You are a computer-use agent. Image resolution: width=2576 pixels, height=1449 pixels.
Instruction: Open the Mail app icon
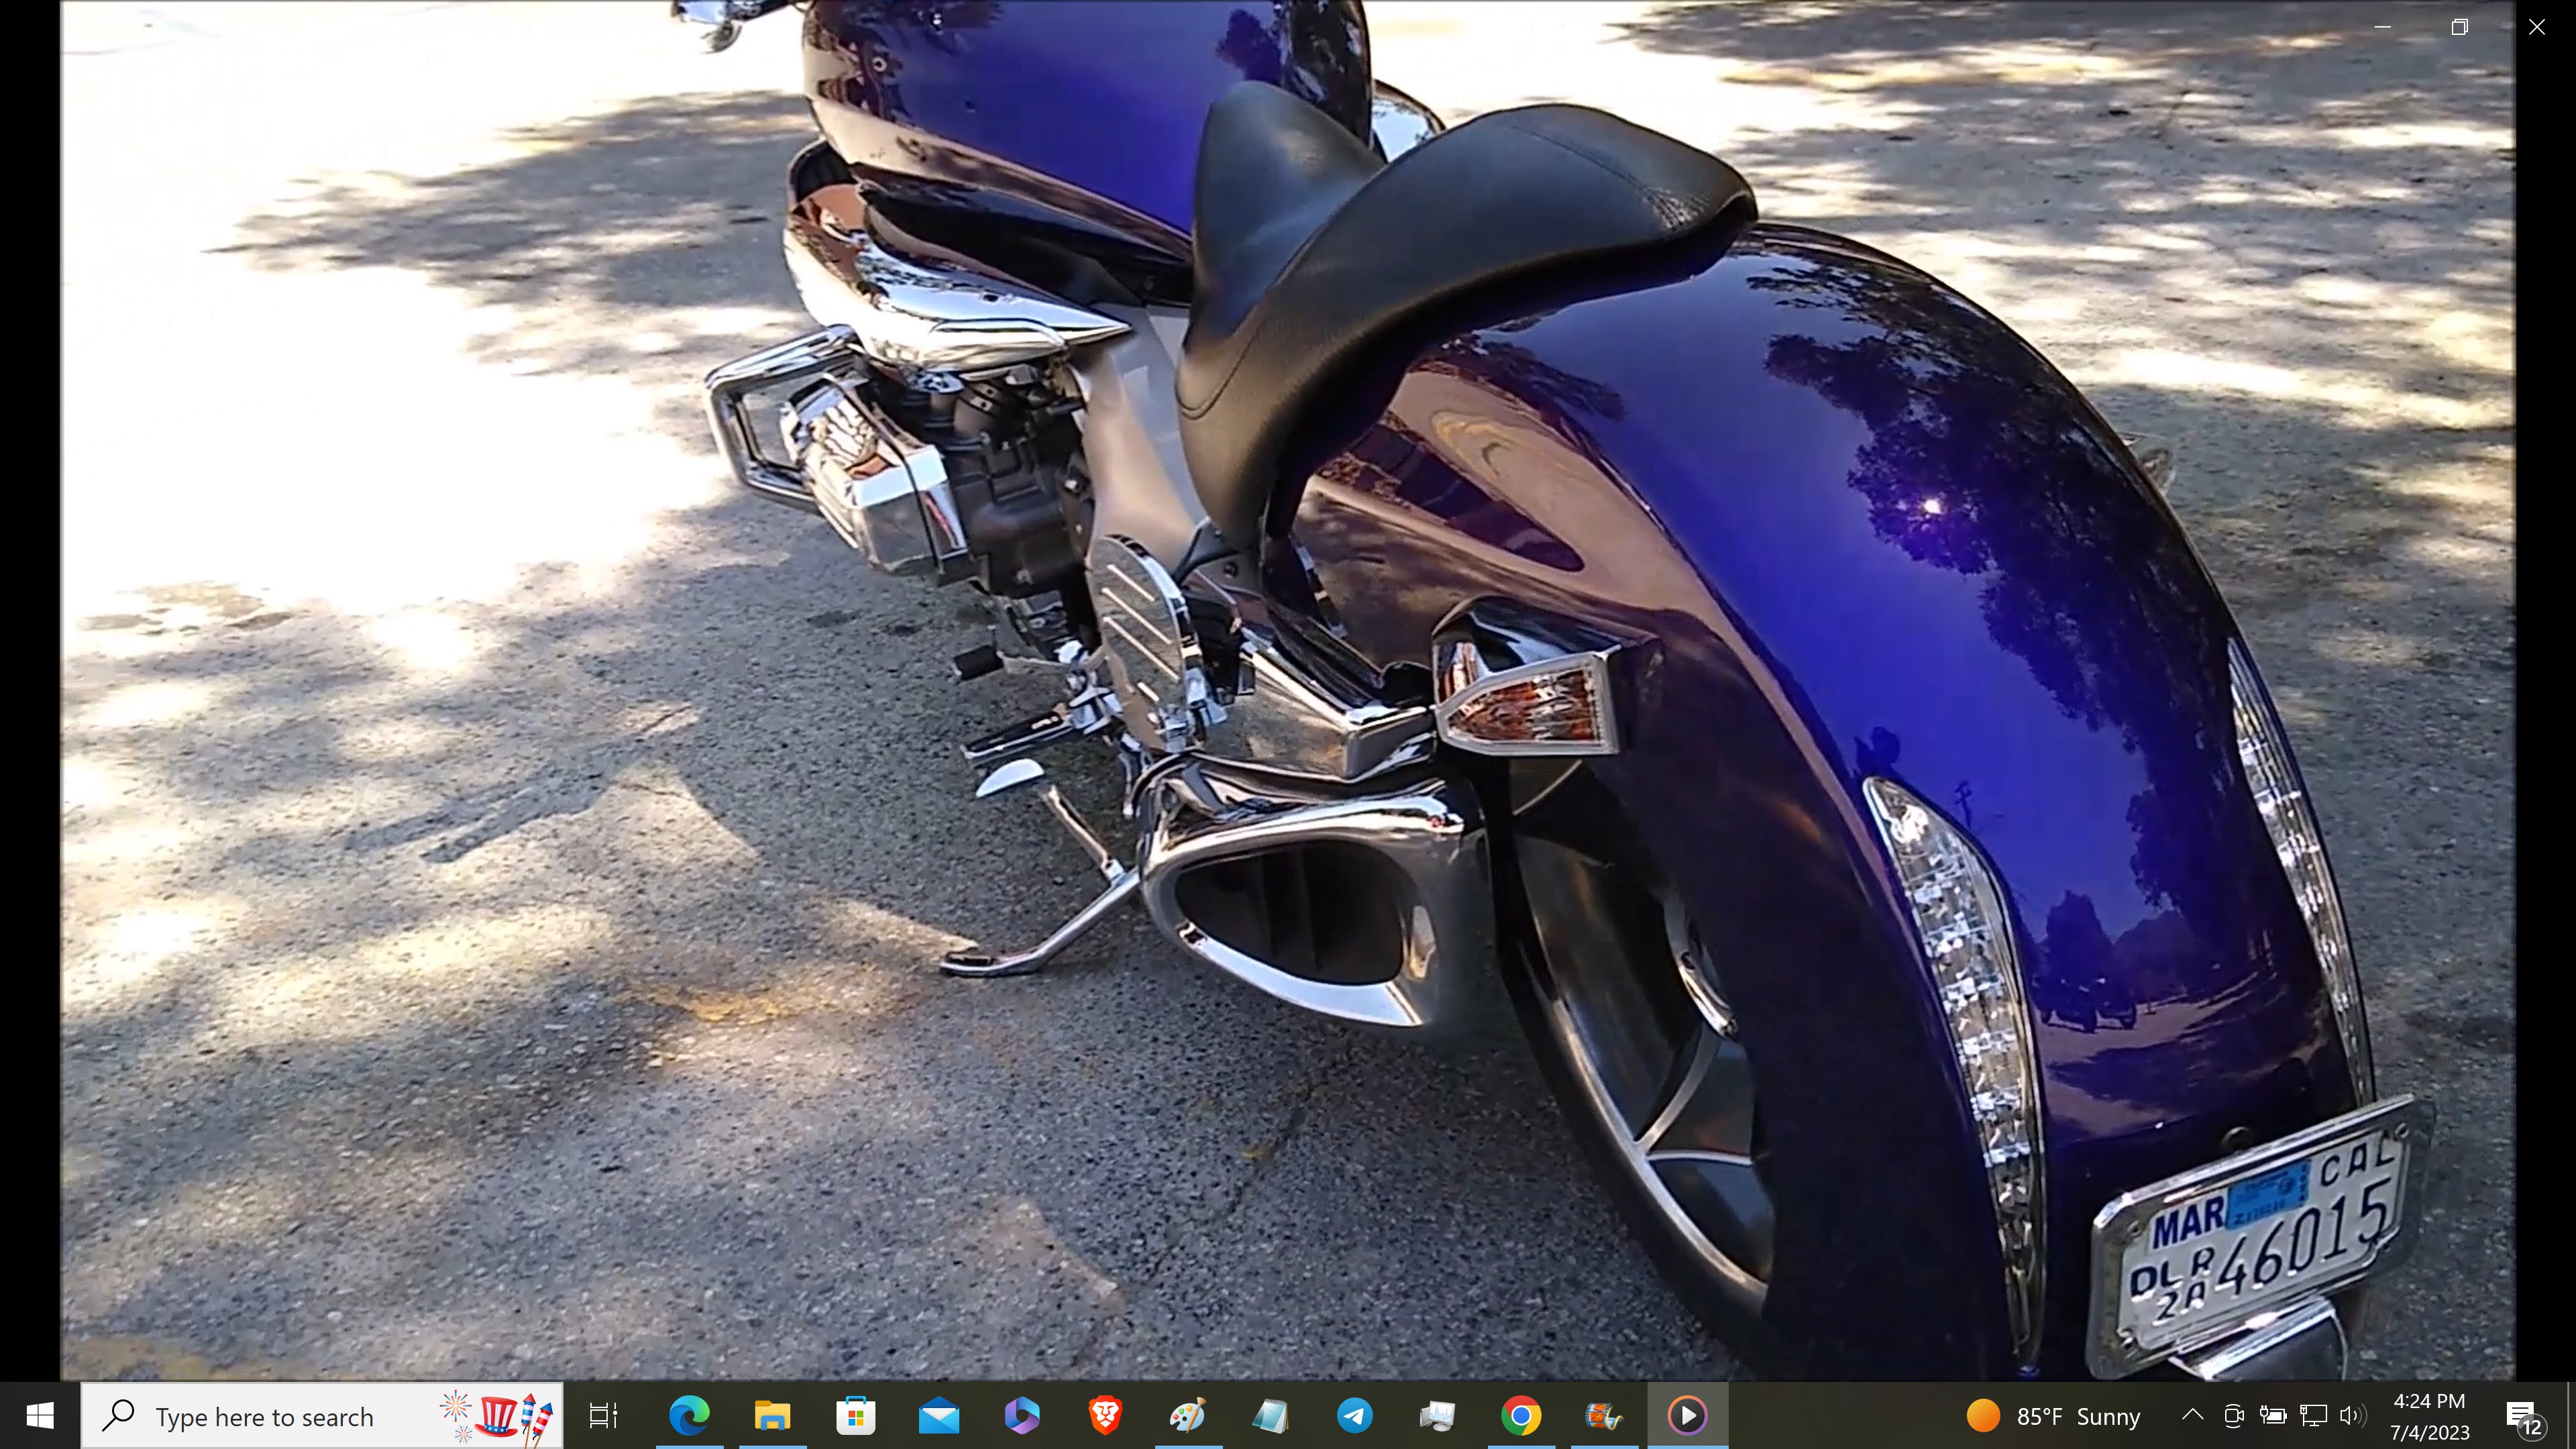[x=938, y=1416]
